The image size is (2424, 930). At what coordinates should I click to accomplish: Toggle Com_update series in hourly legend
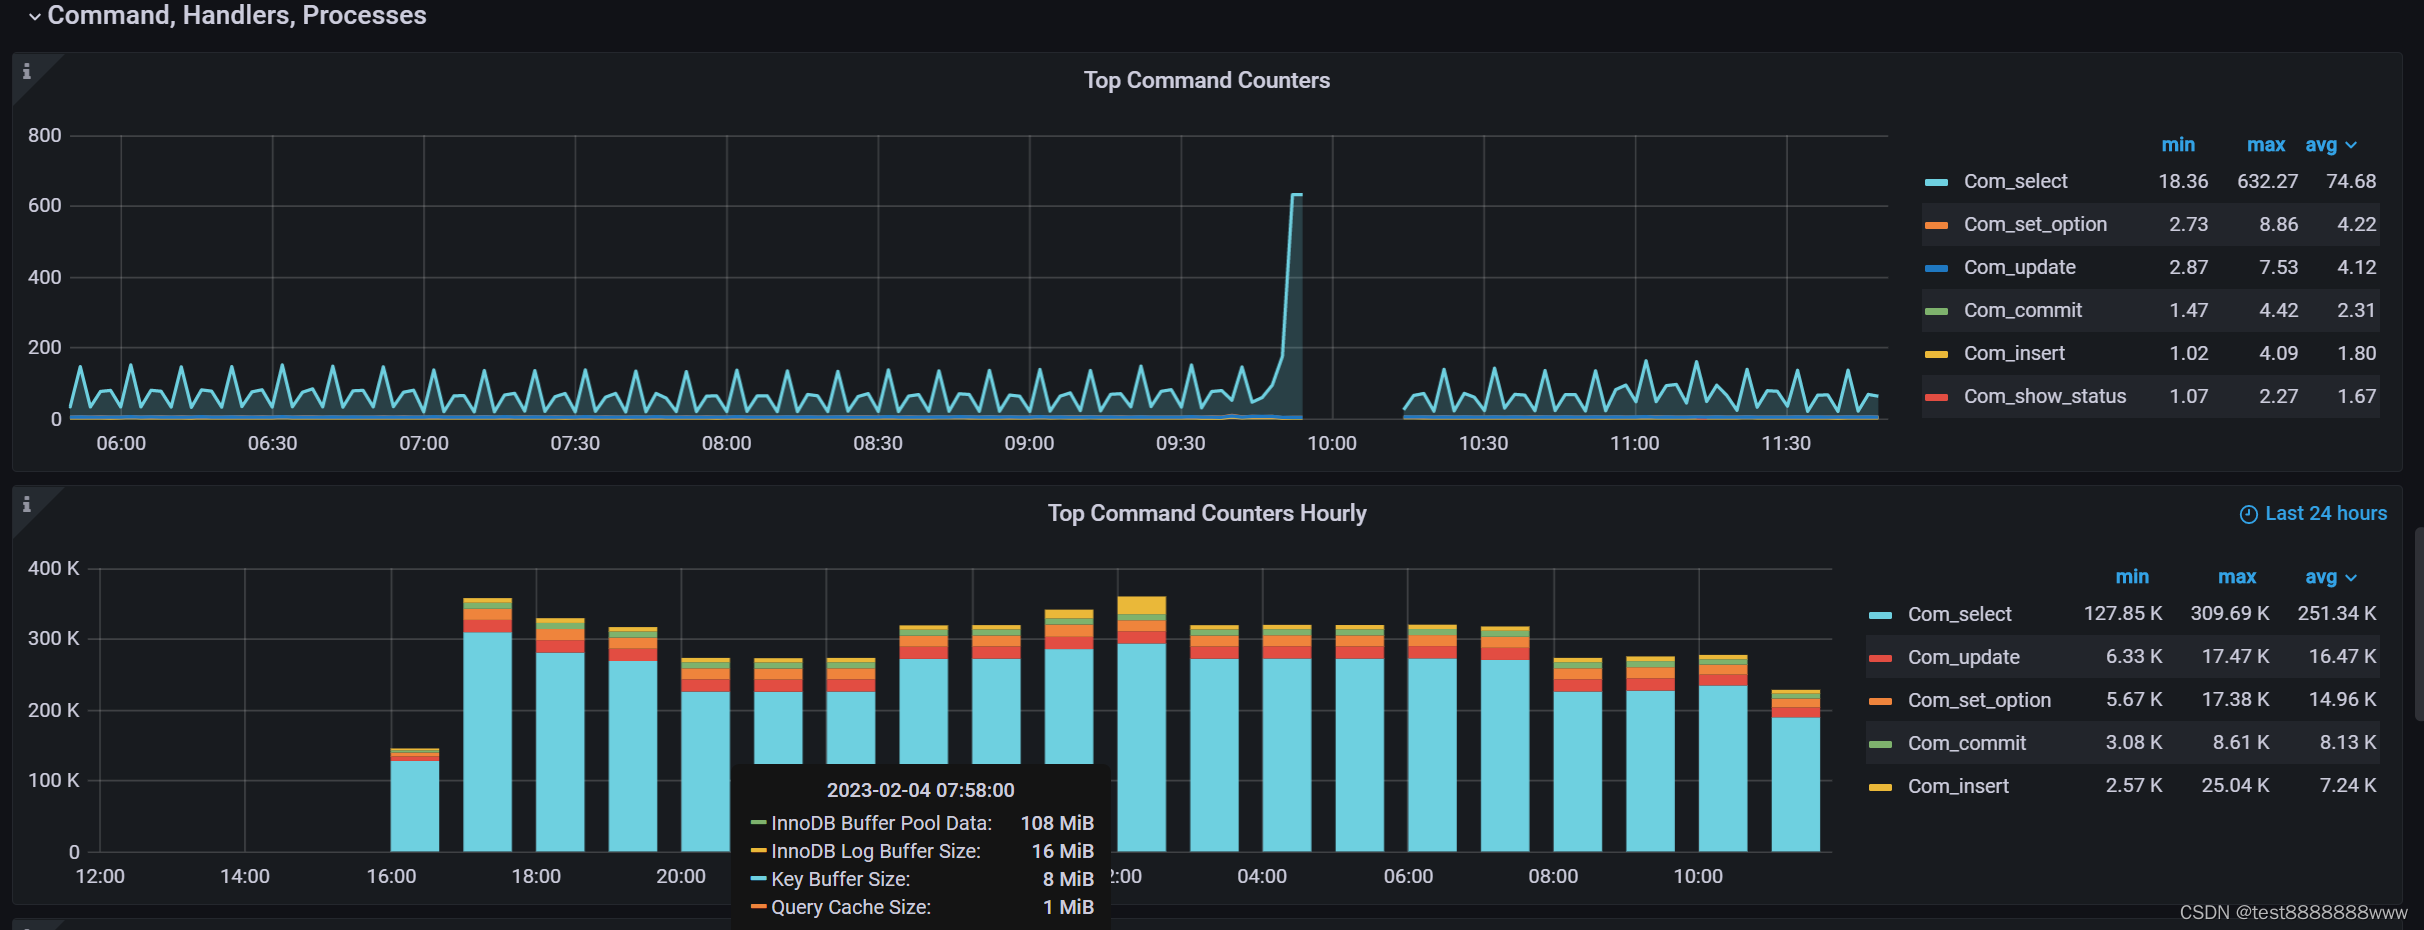(1963, 657)
